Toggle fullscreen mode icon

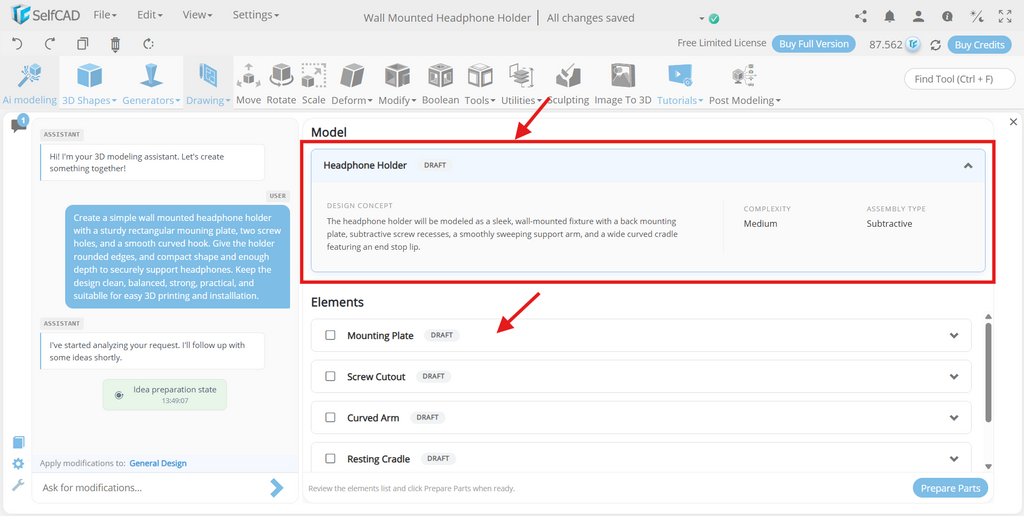[x=1005, y=17]
